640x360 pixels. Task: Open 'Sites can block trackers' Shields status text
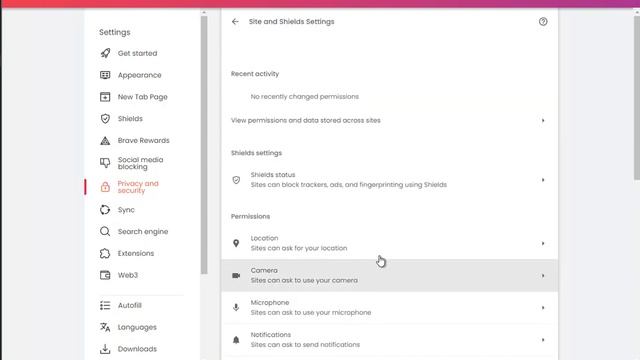click(x=349, y=185)
